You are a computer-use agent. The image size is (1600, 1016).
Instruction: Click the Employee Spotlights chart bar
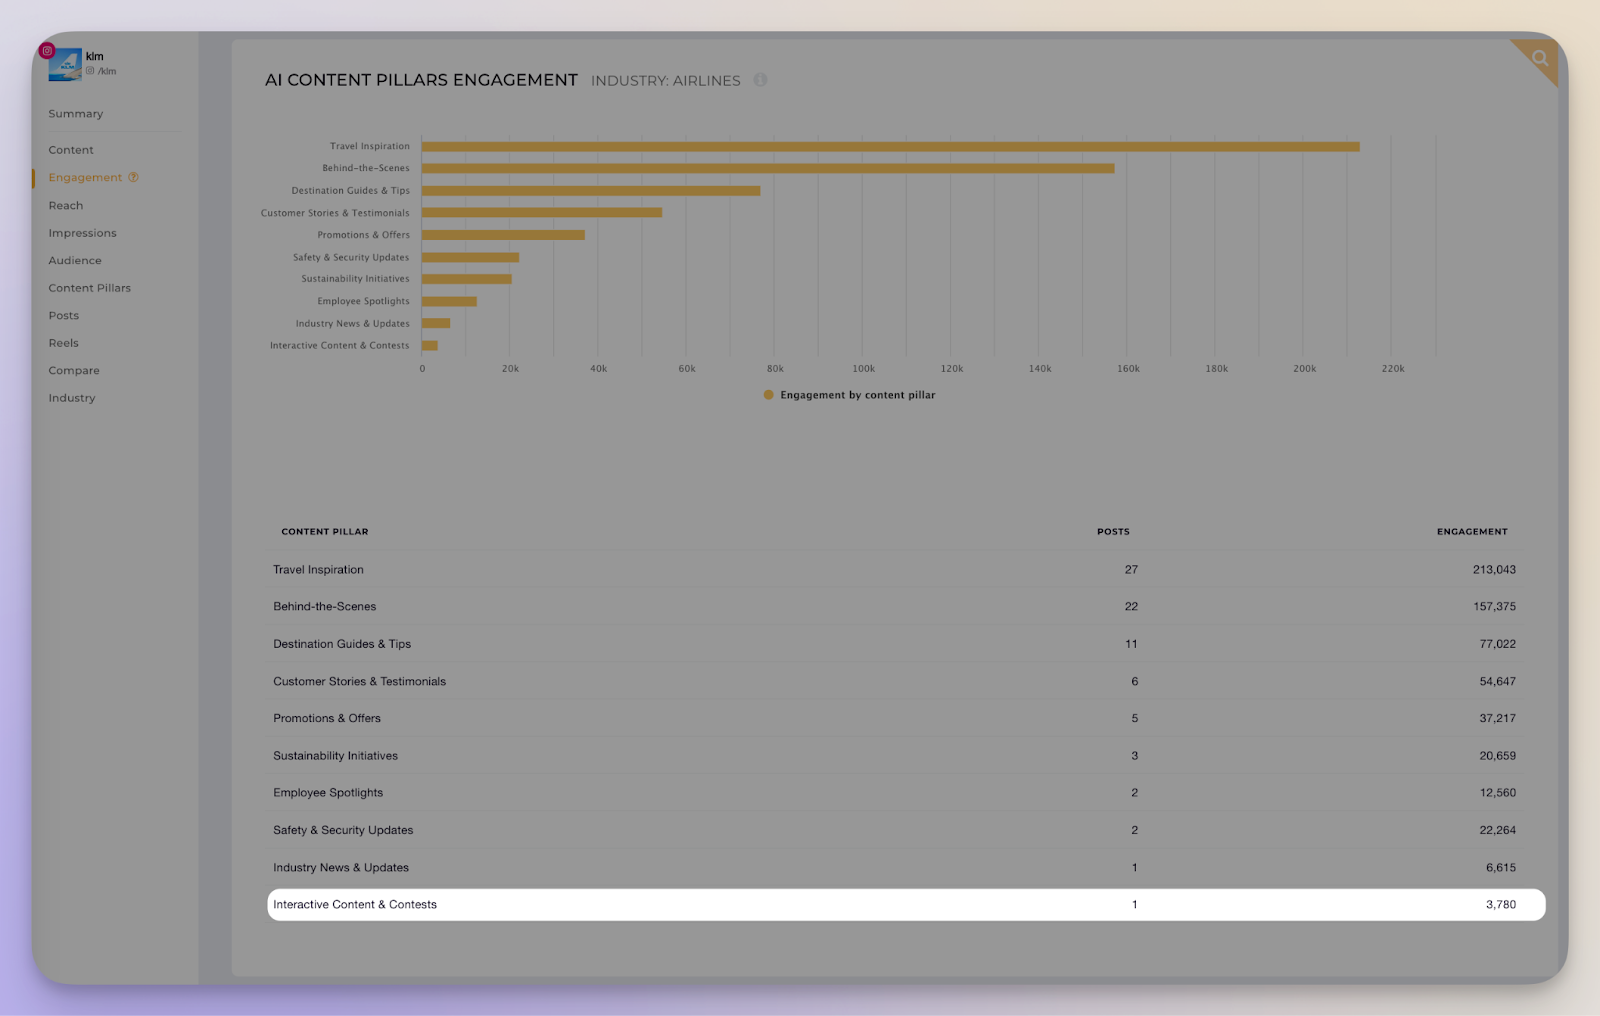coord(449,301)
